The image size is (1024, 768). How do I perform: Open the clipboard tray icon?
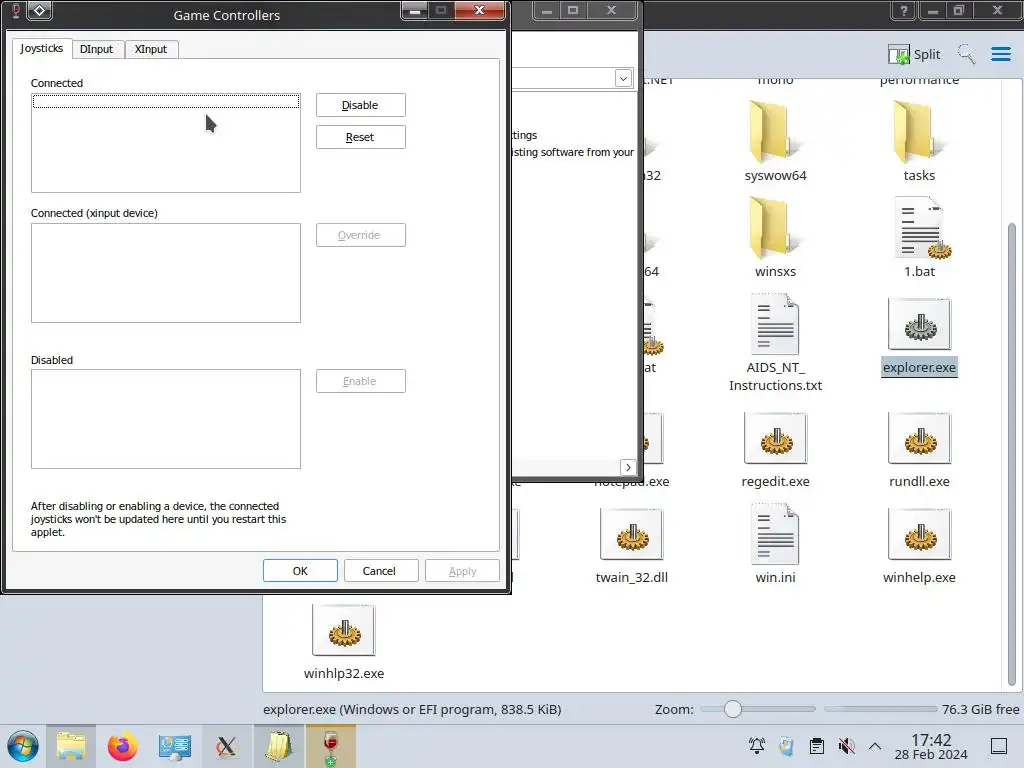click(816, 746)
